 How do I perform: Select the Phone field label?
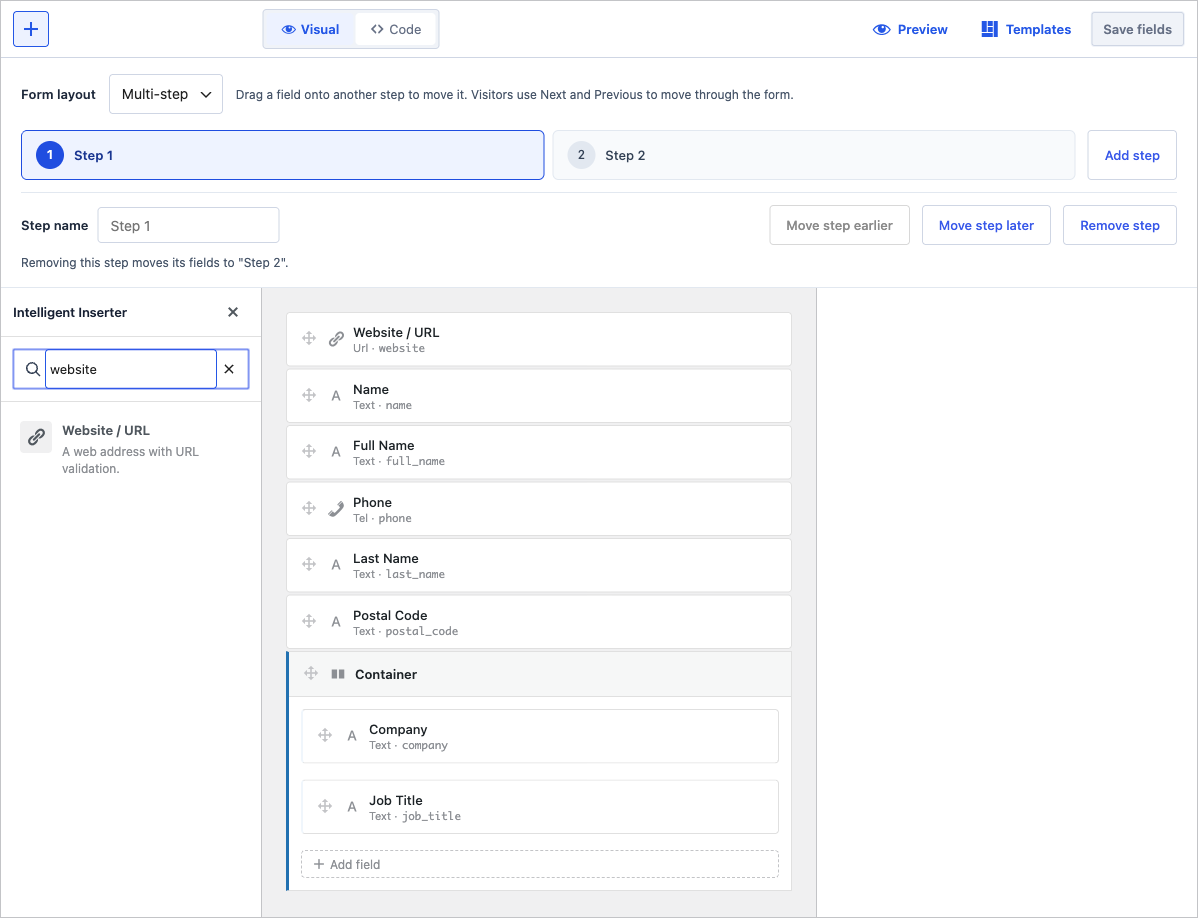pyautogui.click(x=372, y=503)
